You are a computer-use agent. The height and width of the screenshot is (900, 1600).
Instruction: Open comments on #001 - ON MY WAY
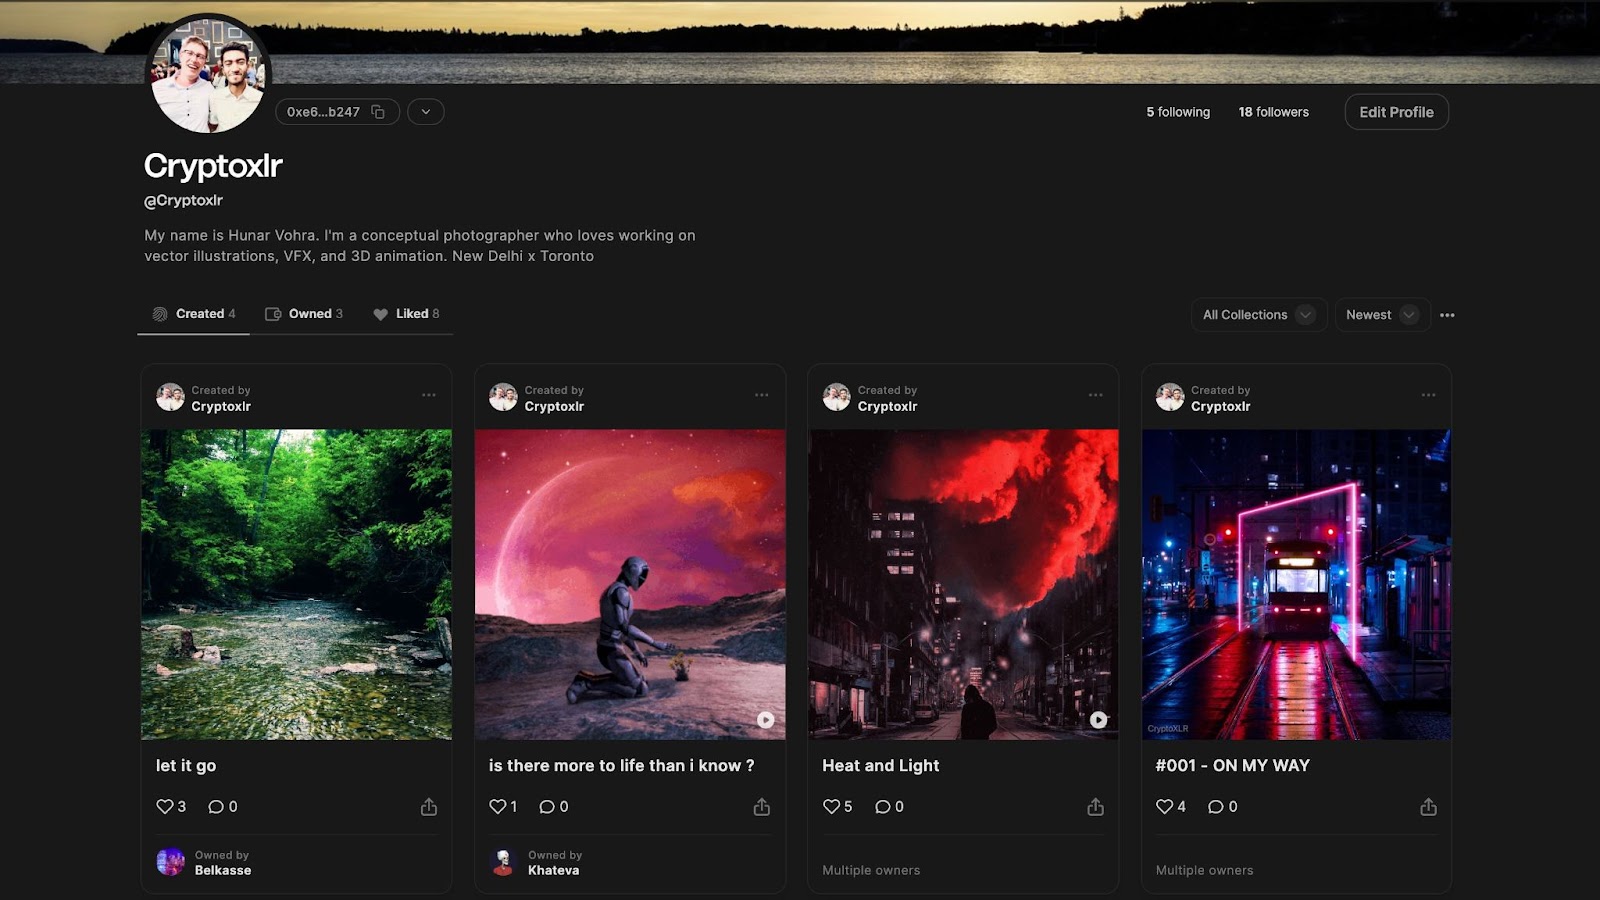pos(1215,806)
